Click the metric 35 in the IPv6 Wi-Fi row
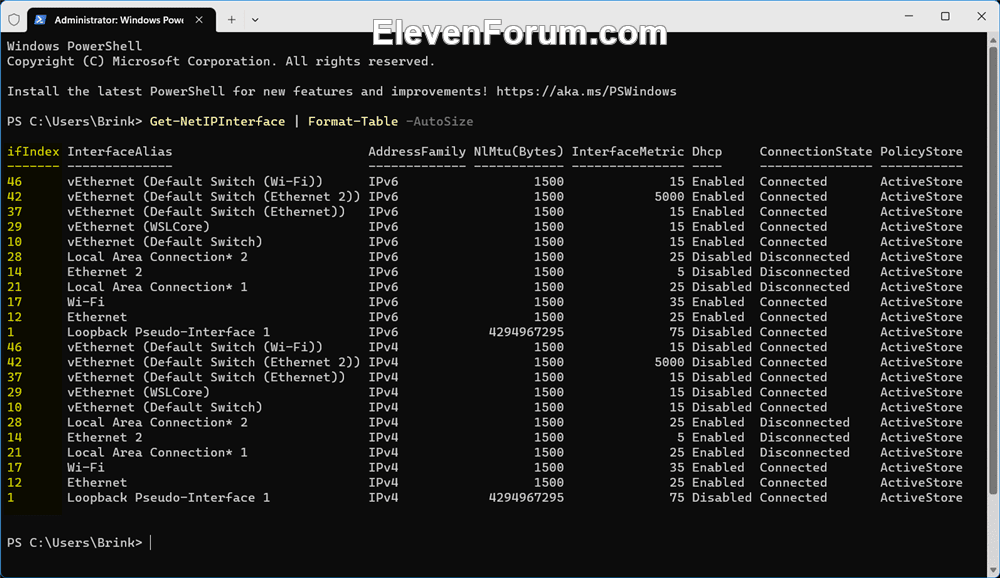 (677, 302)
